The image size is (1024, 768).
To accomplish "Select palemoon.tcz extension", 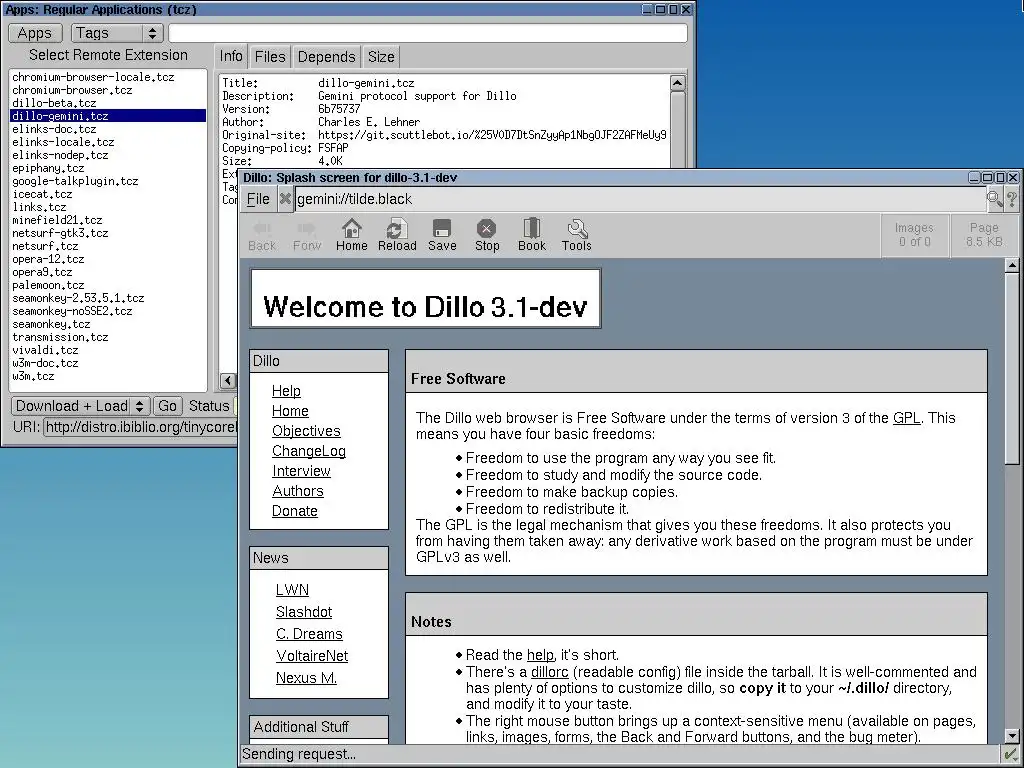I will click(108, 285).
